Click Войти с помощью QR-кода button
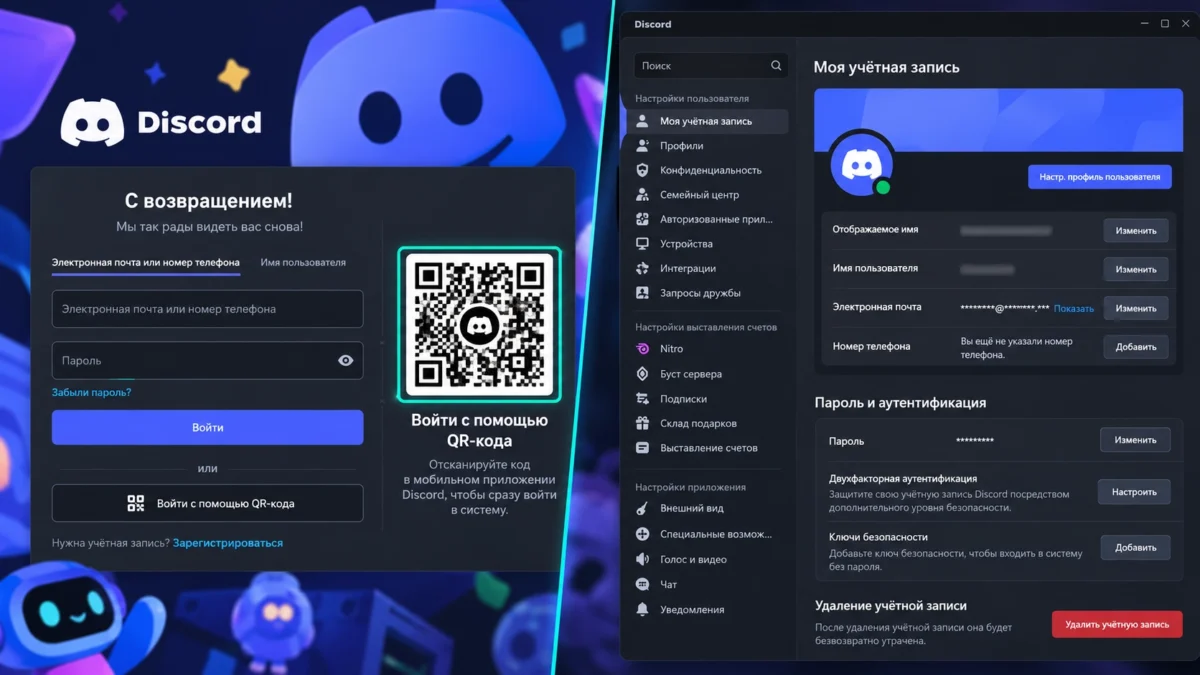The height and width of the screenshot is (675, 1200). pyautogui.click(x=208, y=504)
